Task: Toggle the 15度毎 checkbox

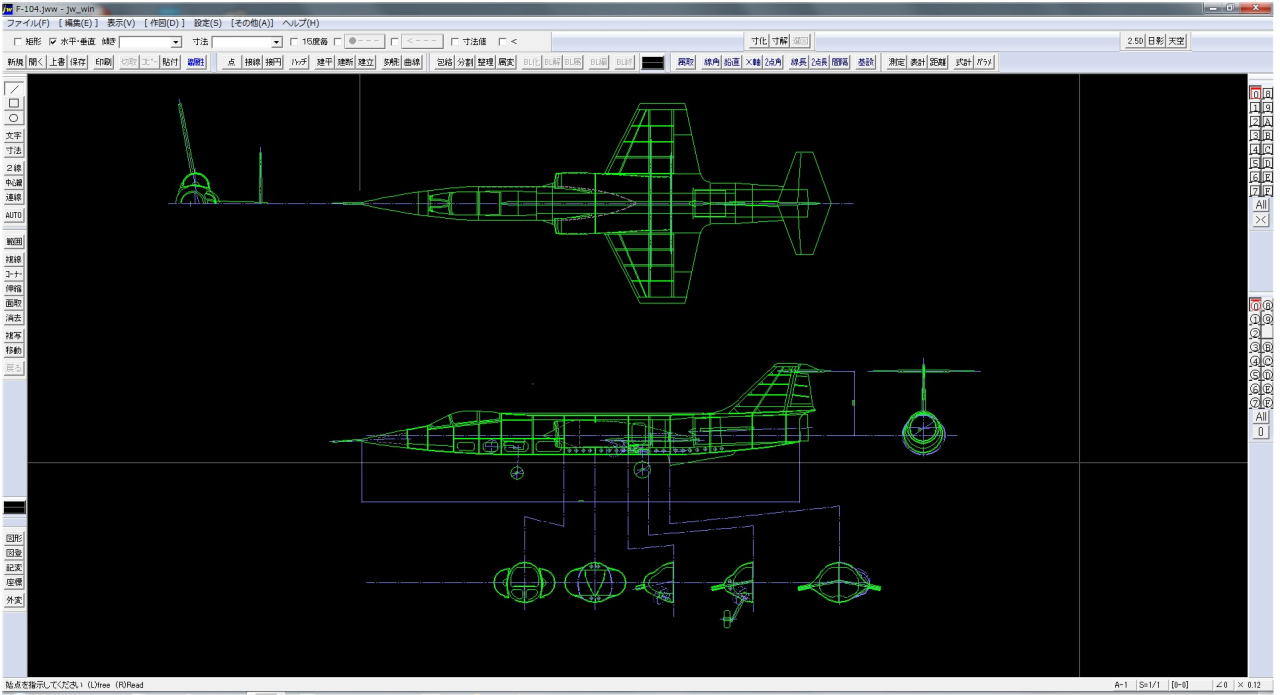Action: 293,42
